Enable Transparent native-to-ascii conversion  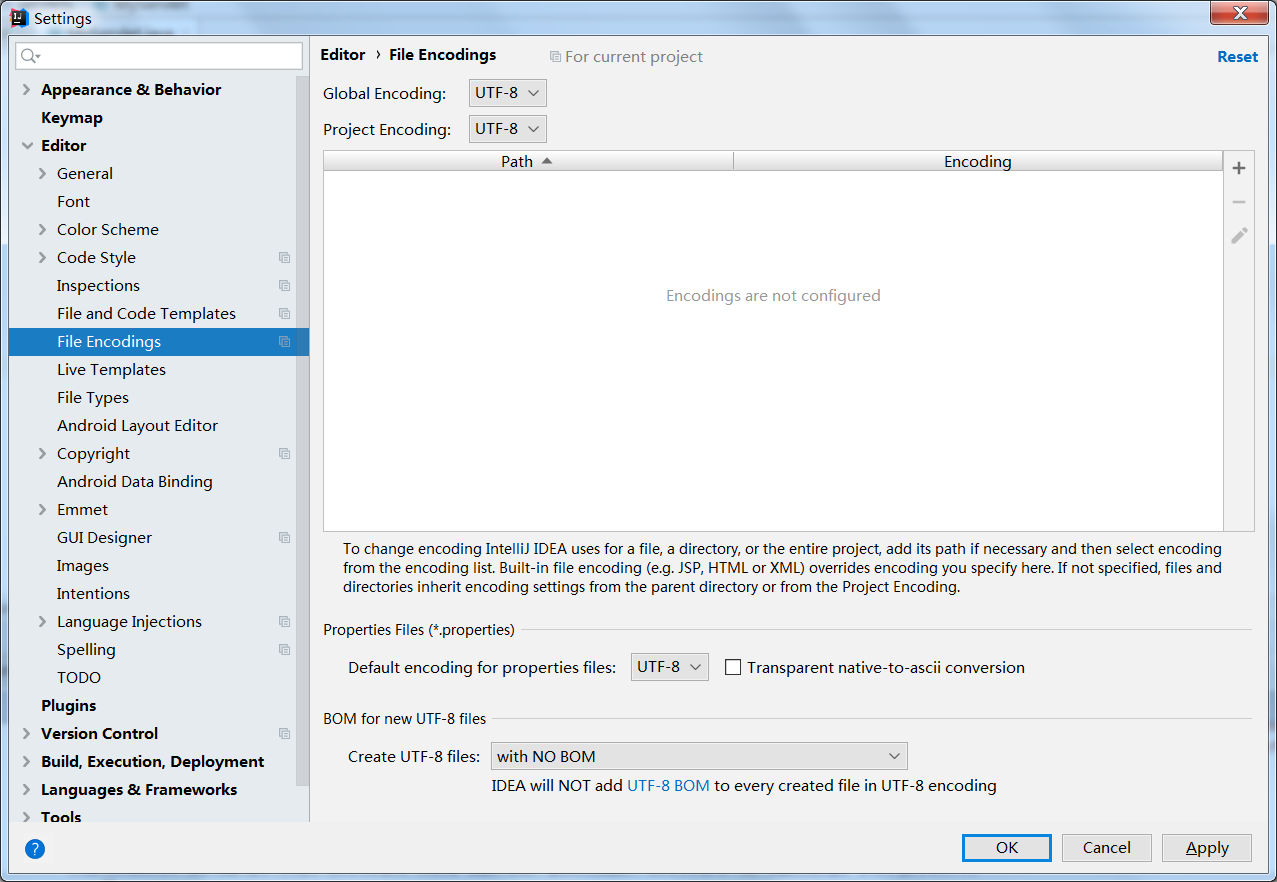[x=733, y=667]
